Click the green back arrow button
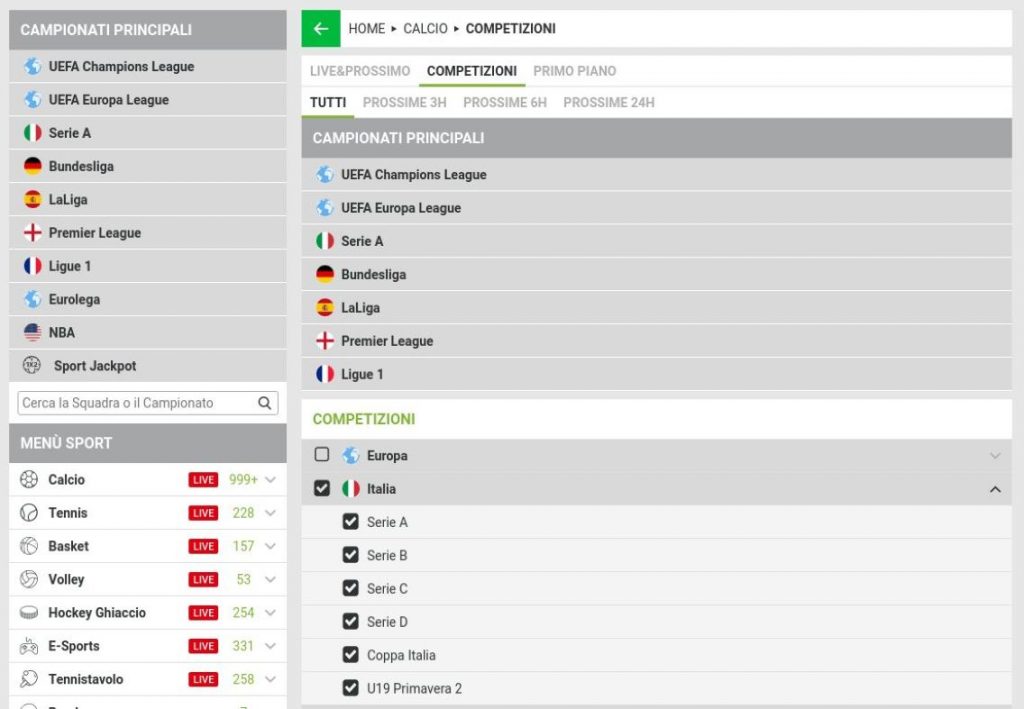This screenshot has height=709, width=1024. click(321, 29)
